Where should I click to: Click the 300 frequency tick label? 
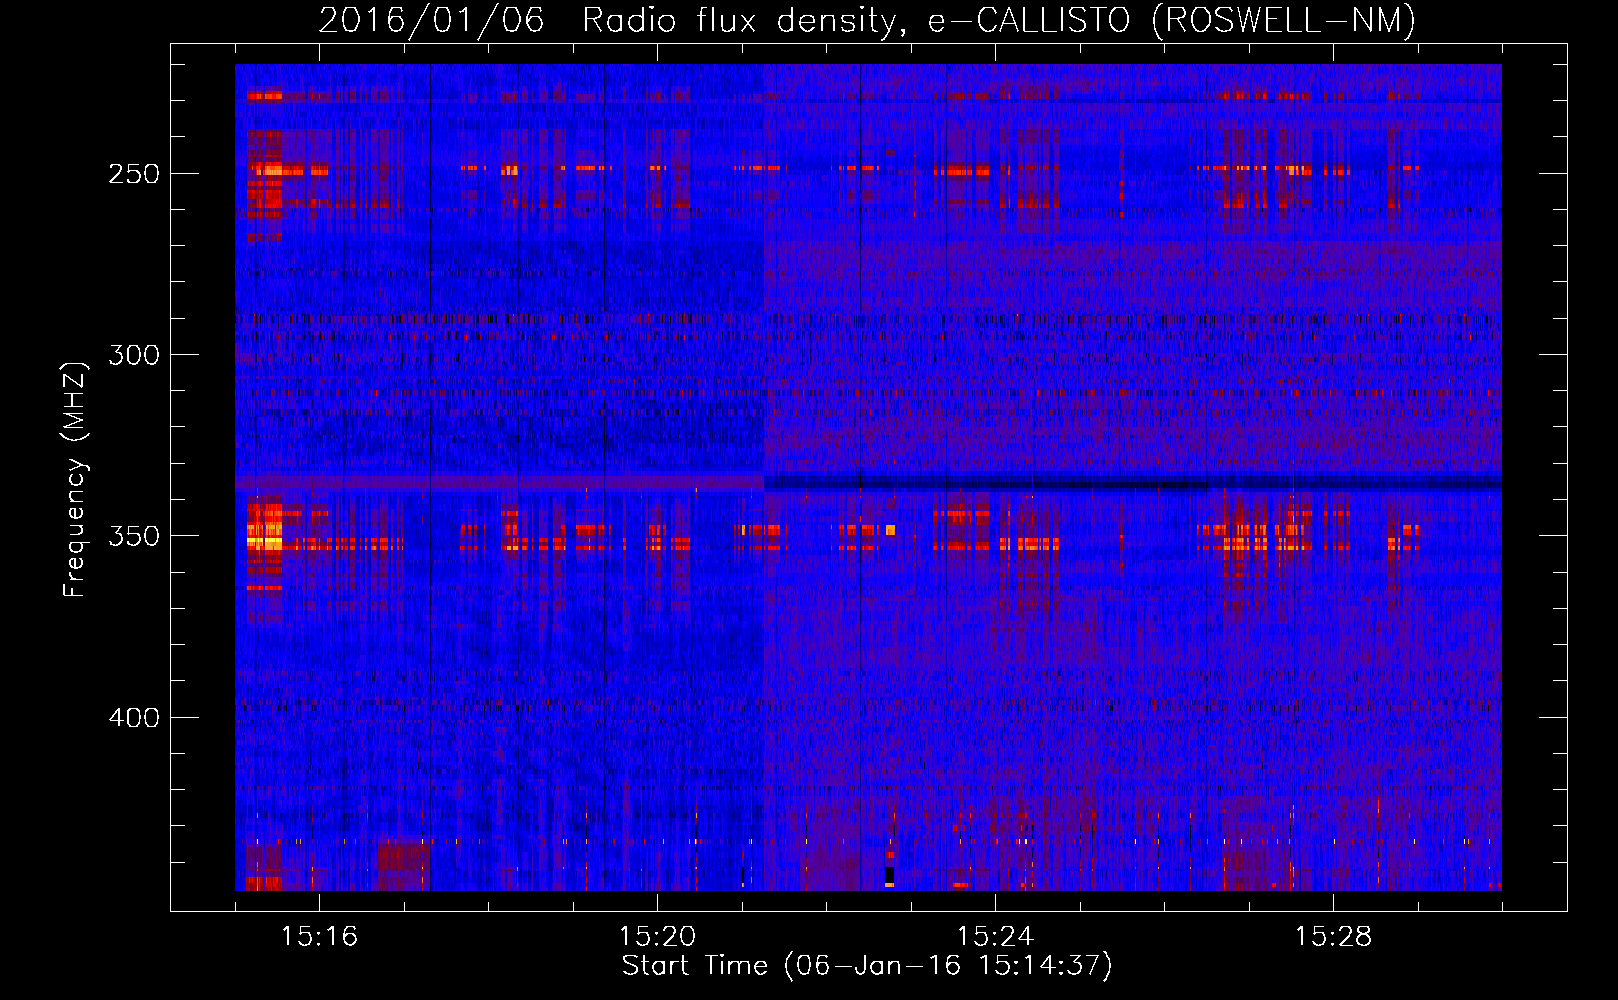(x=134, y=355)
